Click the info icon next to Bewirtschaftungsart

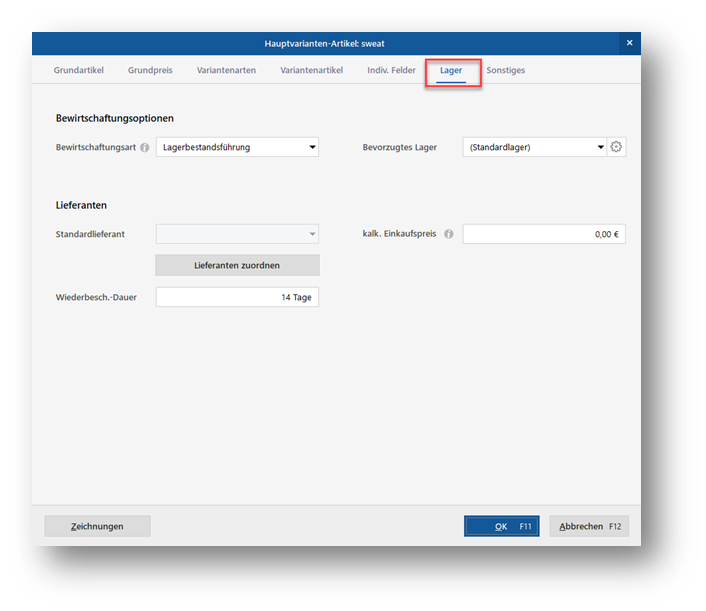click(145, 148)
